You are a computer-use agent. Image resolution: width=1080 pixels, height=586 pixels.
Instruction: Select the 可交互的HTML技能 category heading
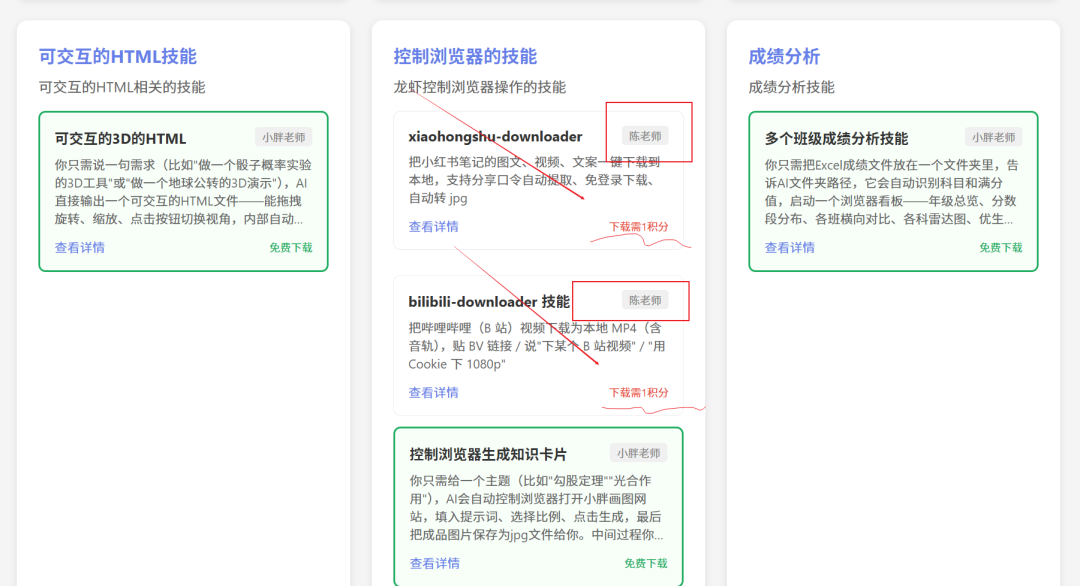point(118,56)
